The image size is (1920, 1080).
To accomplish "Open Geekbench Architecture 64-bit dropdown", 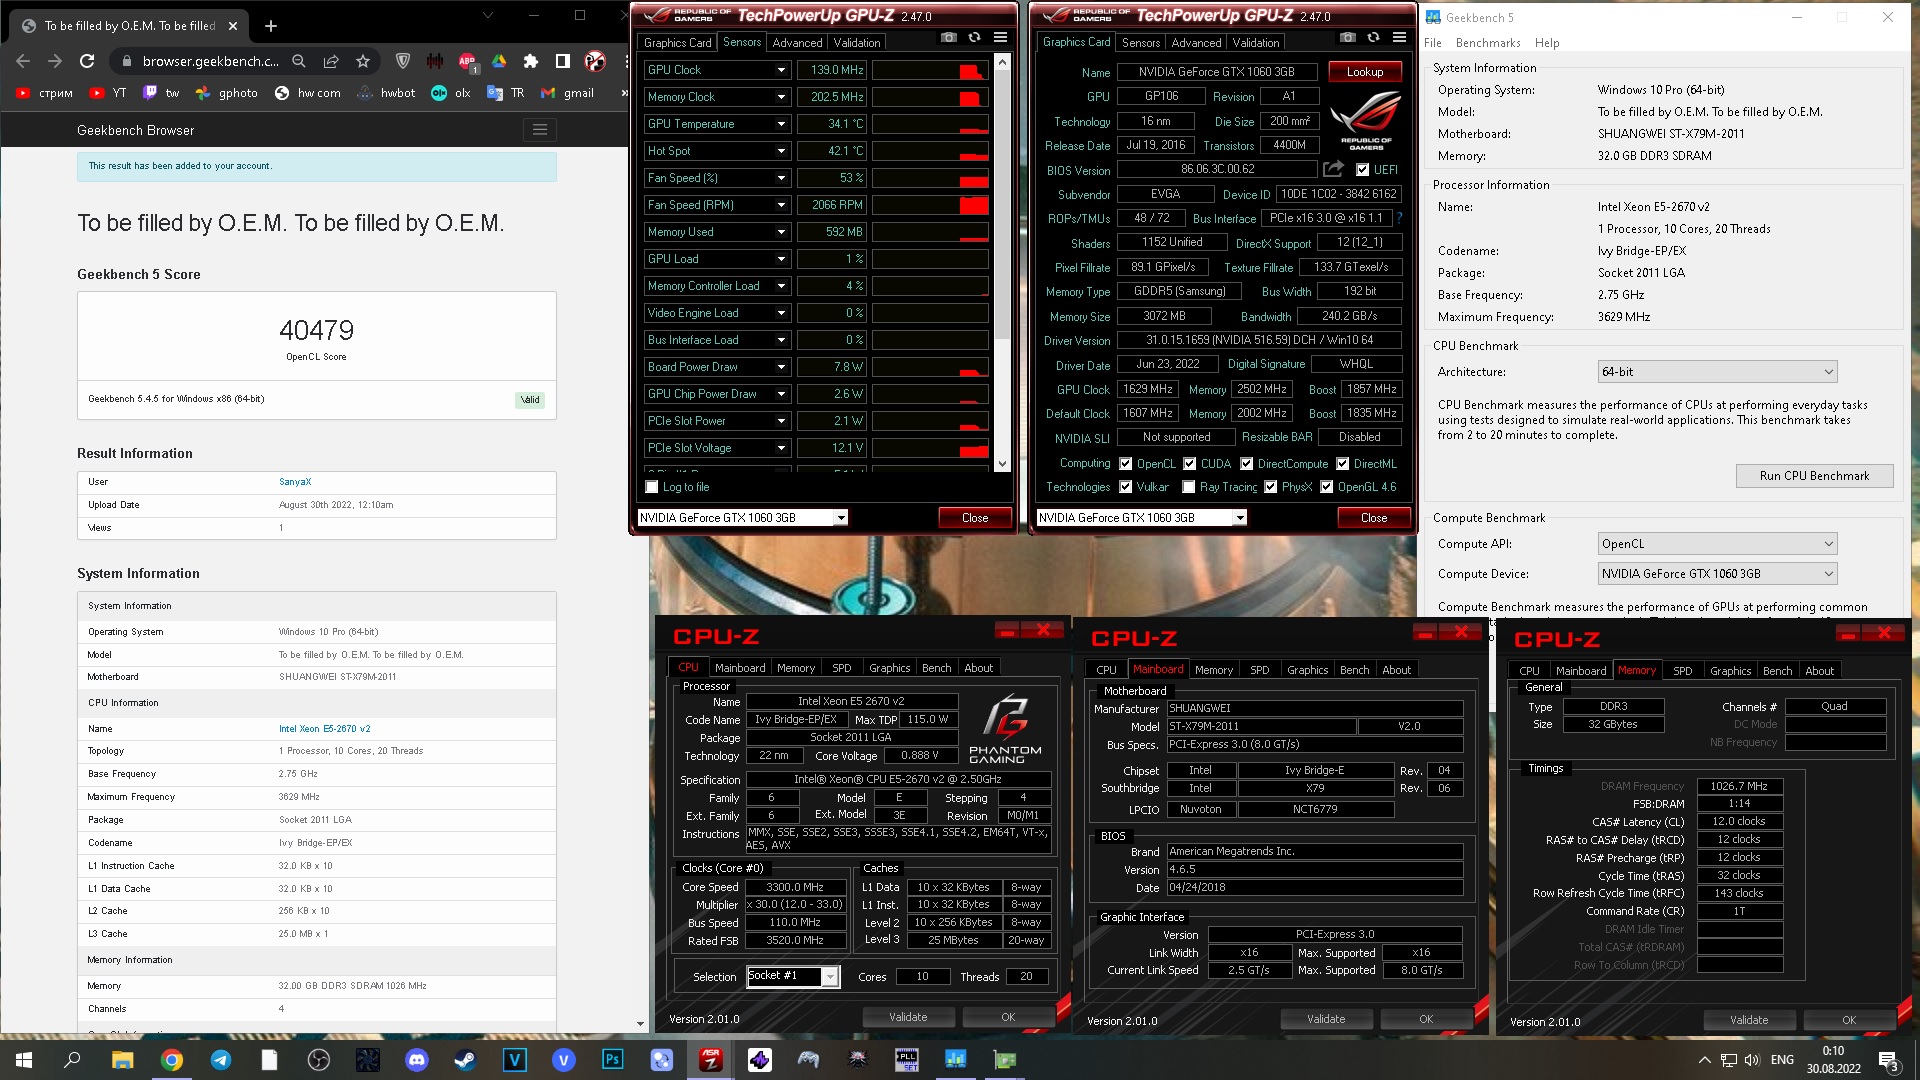I will coord(1718,372).
